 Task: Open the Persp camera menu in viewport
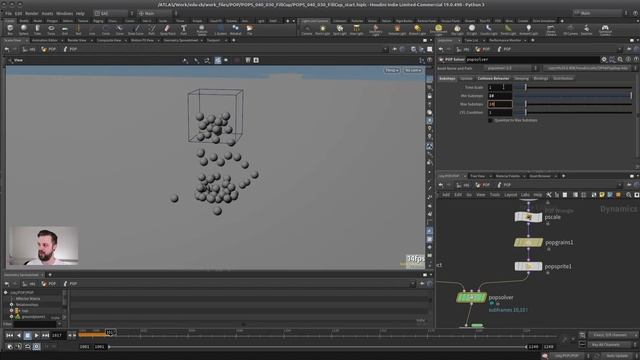(391, 70)
